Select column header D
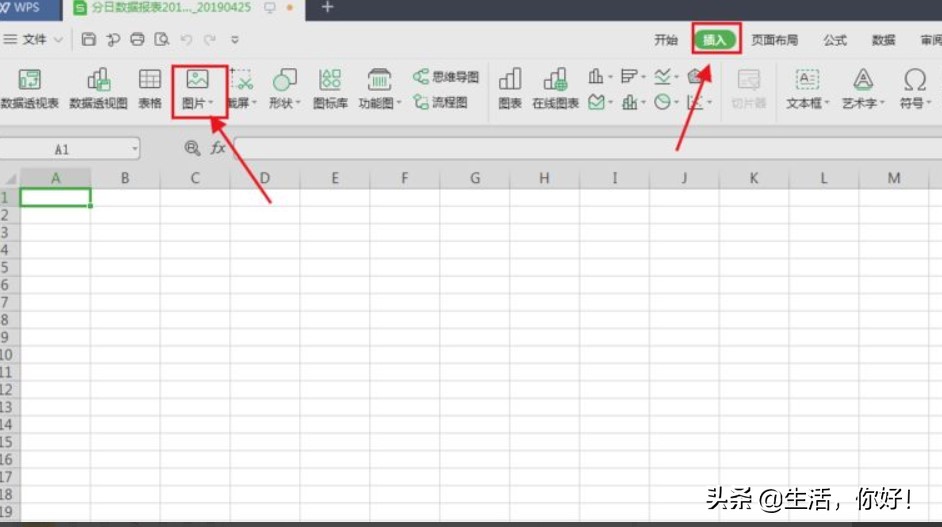The width and height of the screenshot is (942, 527). tap(265, 178)
